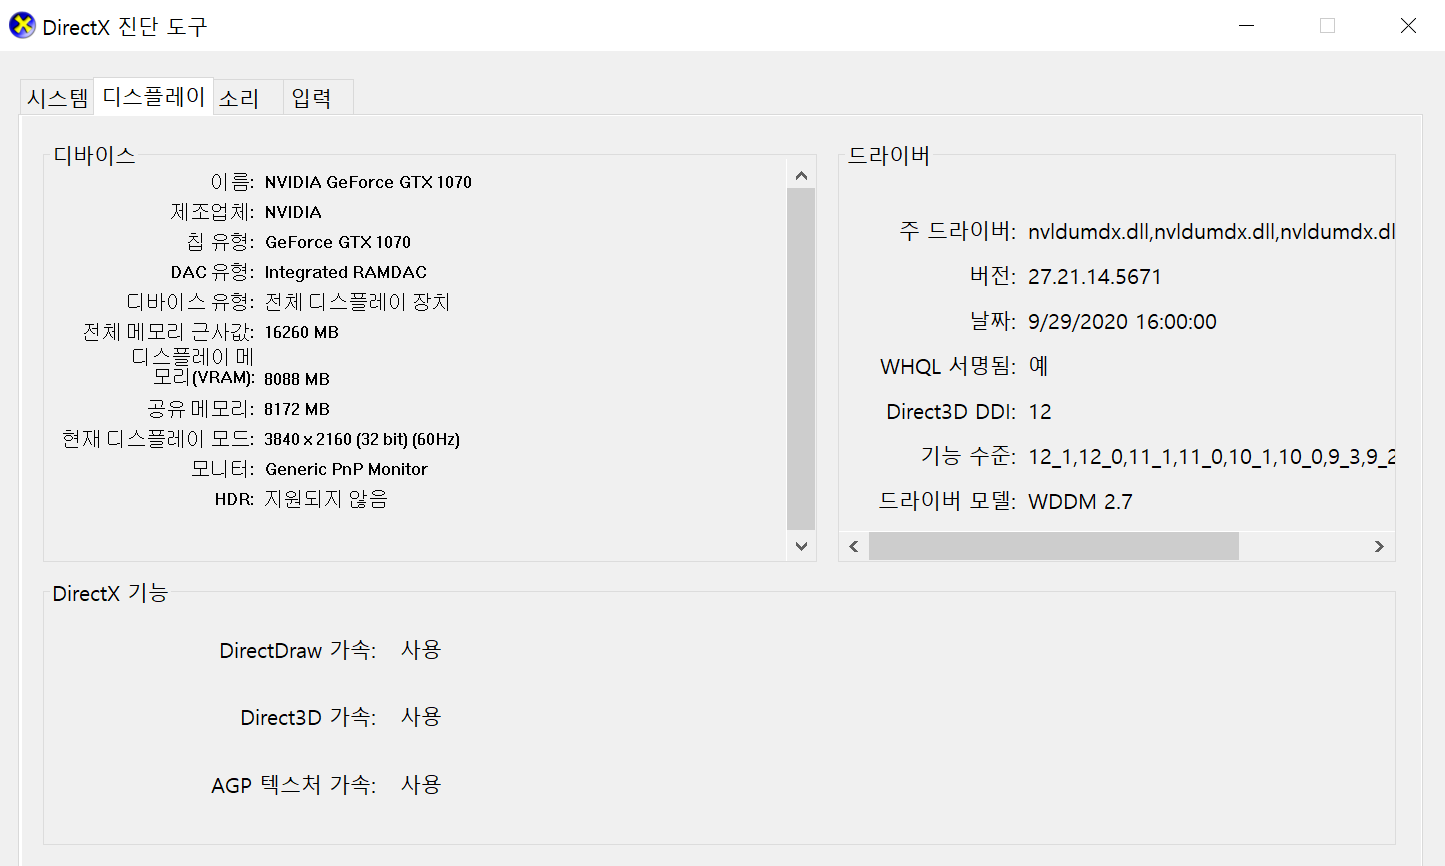Click the DirectX icon in the title bar
This screenshot has width=1445, height=866.
point(22,26)
